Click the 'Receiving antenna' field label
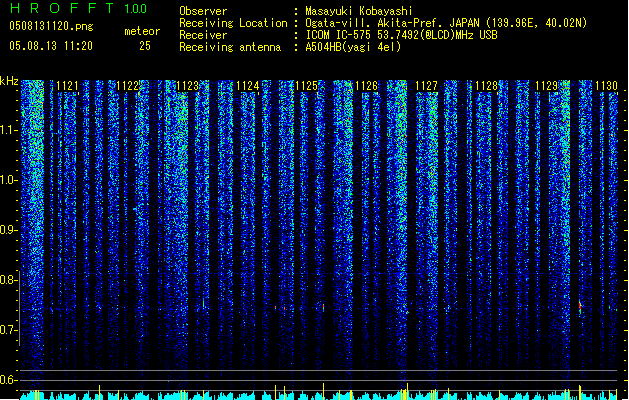629x400 pixels. (x=230, y=47)
